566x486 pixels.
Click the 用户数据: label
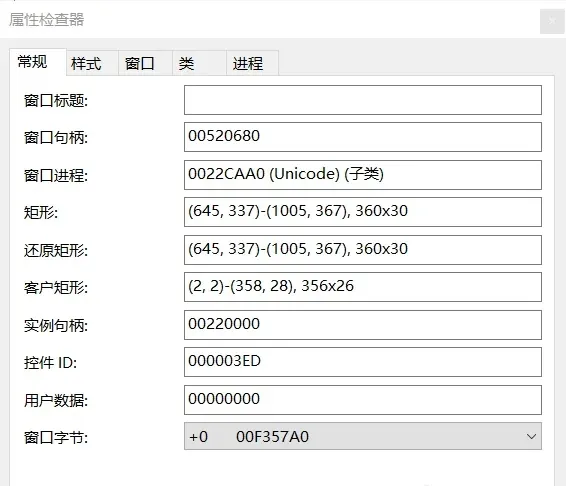[56, 401]
